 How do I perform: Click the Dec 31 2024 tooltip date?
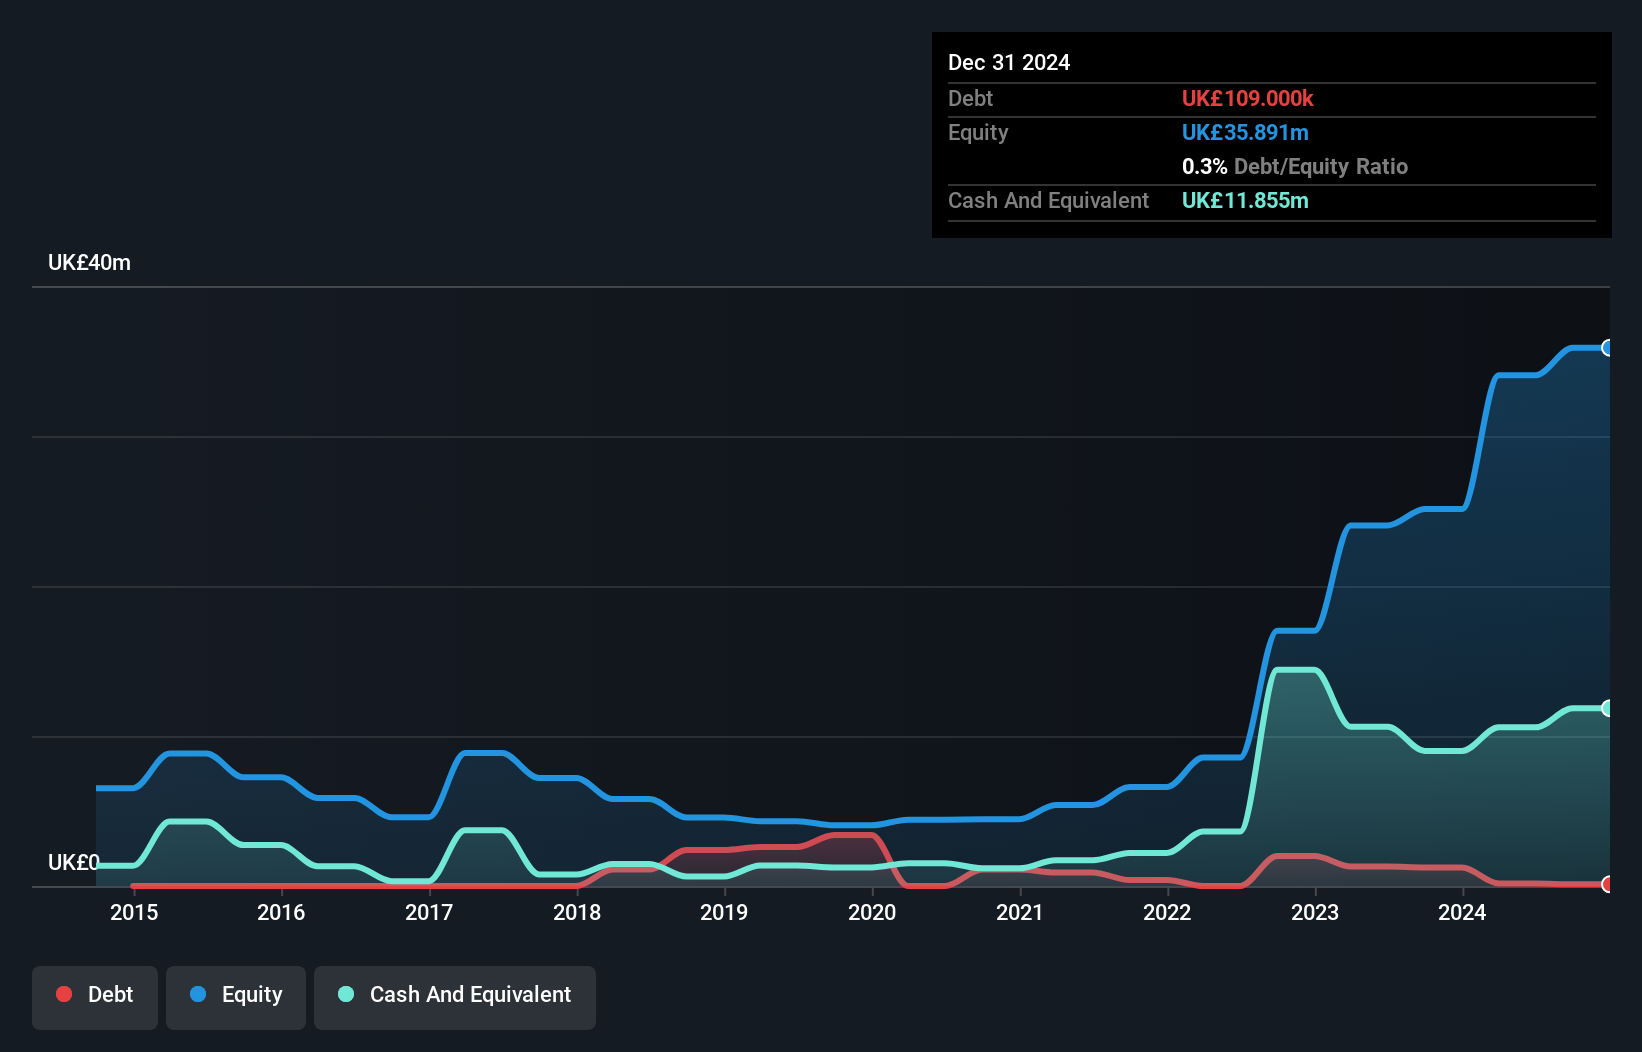1009,62
